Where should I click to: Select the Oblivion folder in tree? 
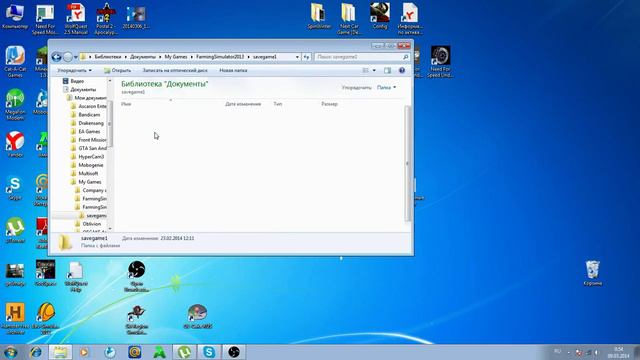(88, 224)
